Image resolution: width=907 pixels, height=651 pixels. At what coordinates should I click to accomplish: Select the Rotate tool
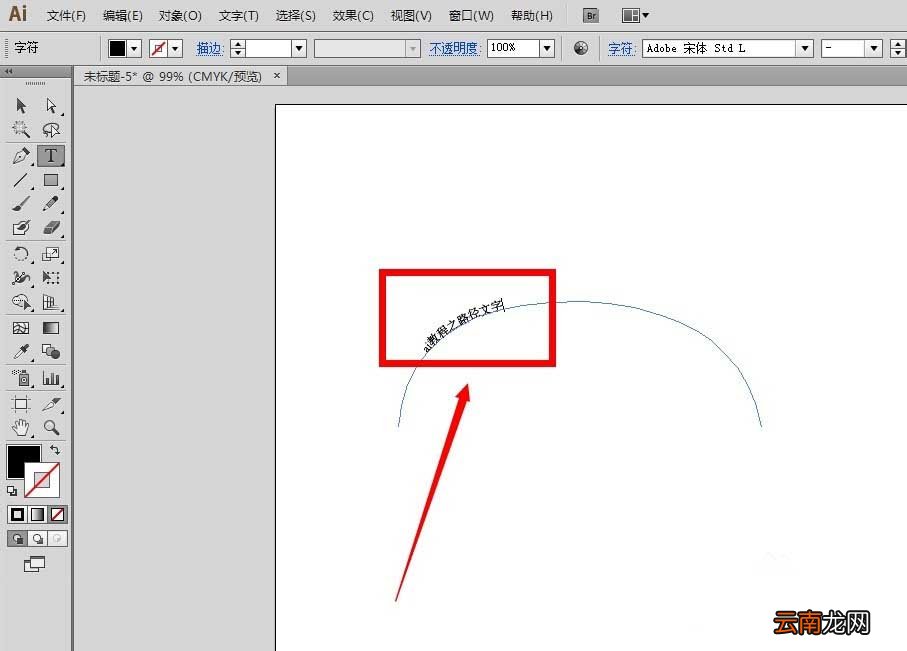click(x=21, y=254)
